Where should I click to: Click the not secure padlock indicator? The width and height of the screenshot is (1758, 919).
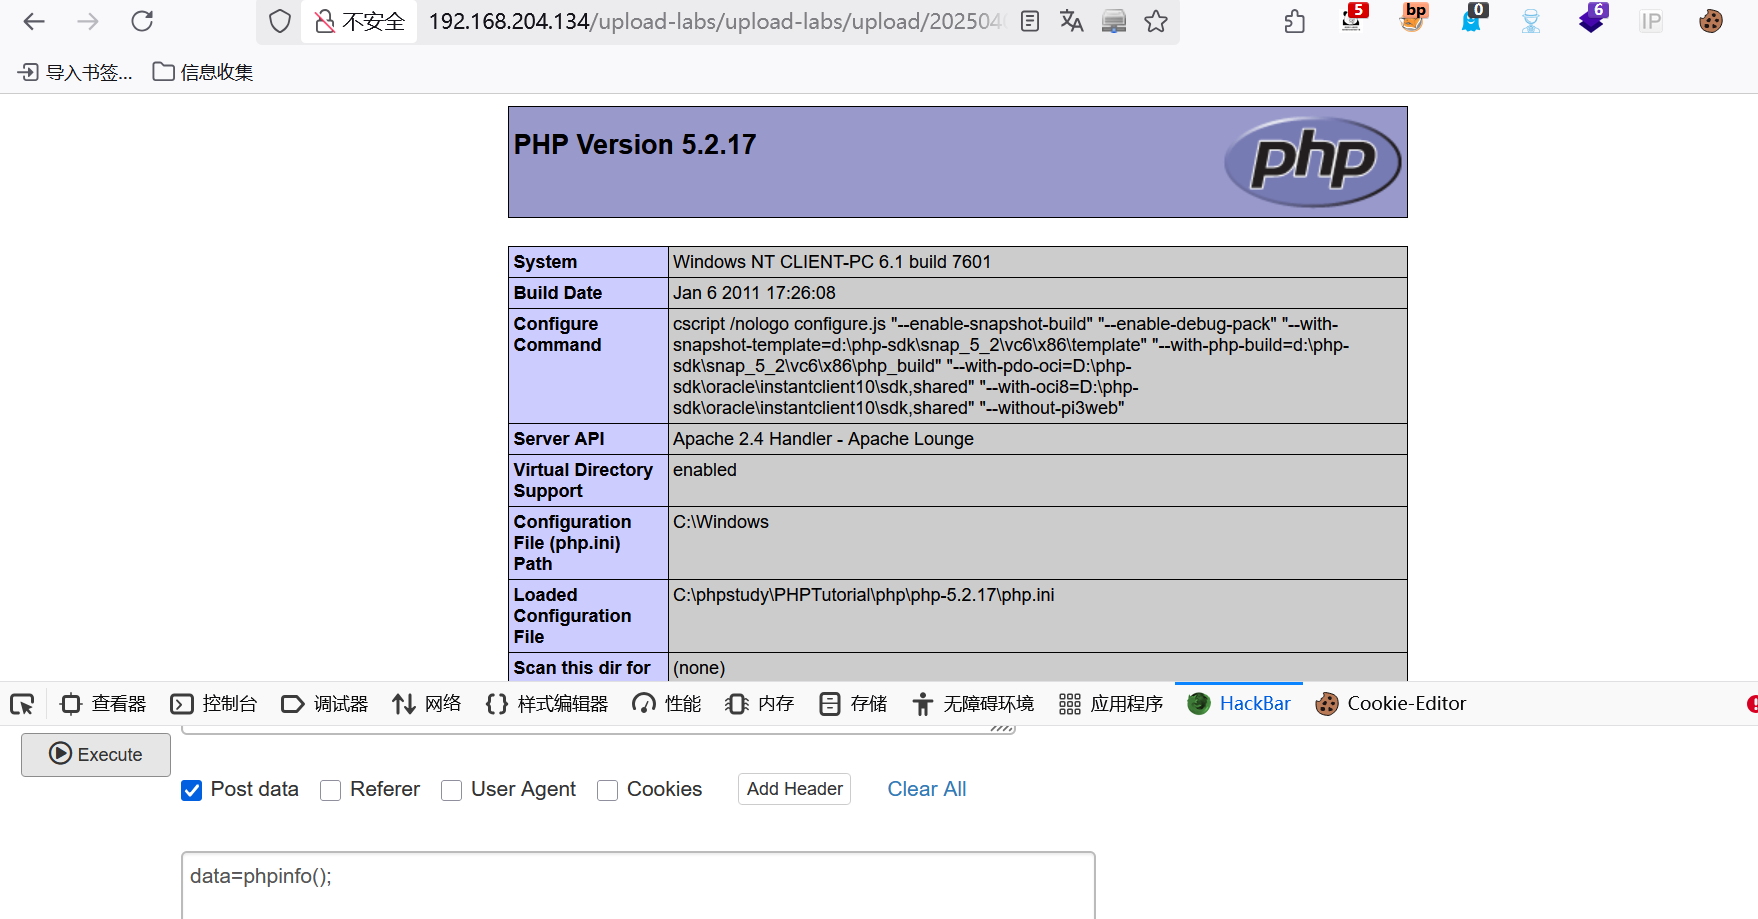pos(359,21)
